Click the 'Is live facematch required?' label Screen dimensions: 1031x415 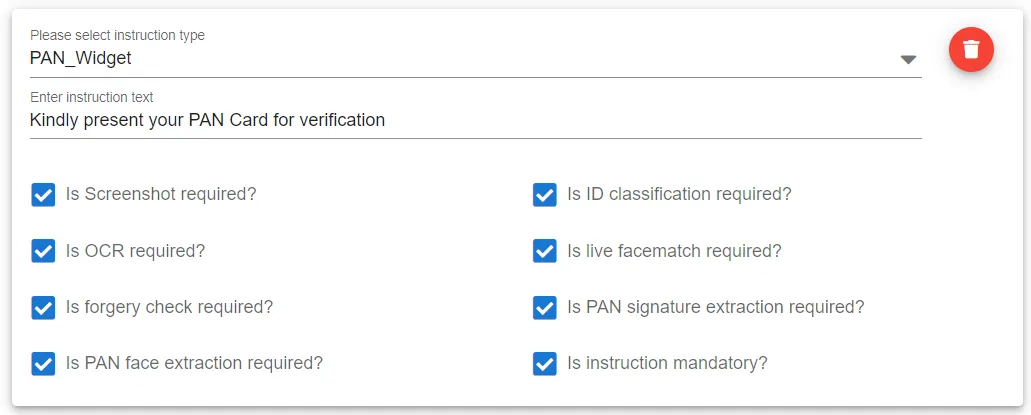(674, 251)
